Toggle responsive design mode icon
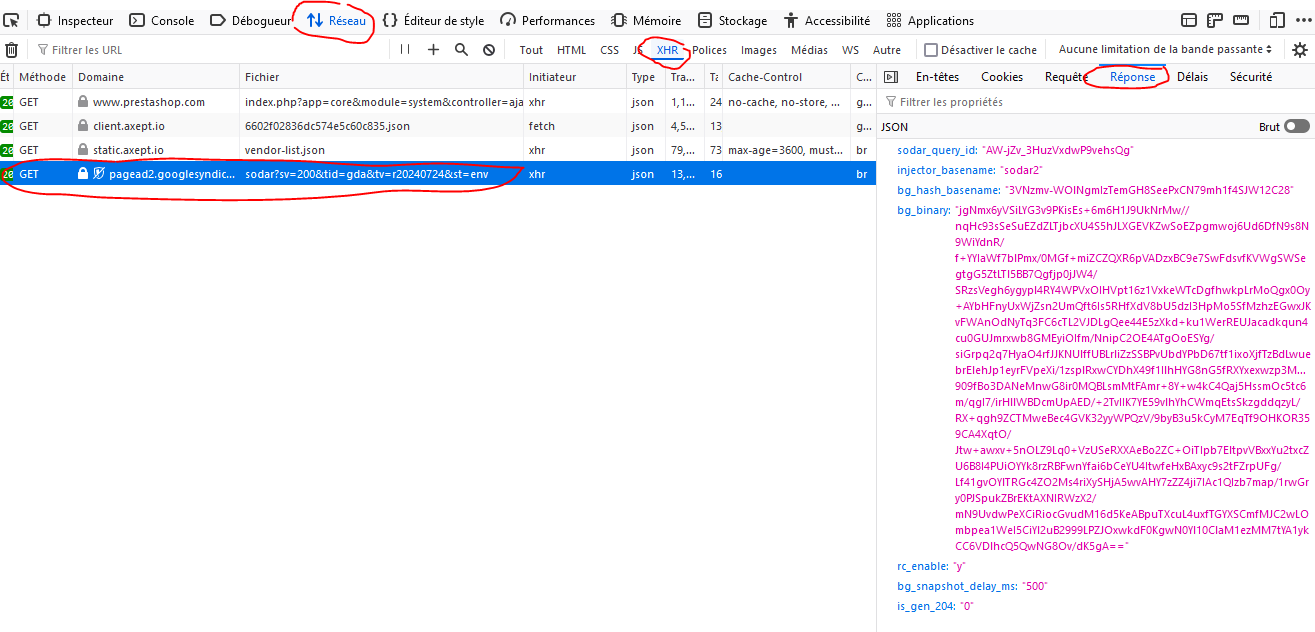 (1276, 20)
